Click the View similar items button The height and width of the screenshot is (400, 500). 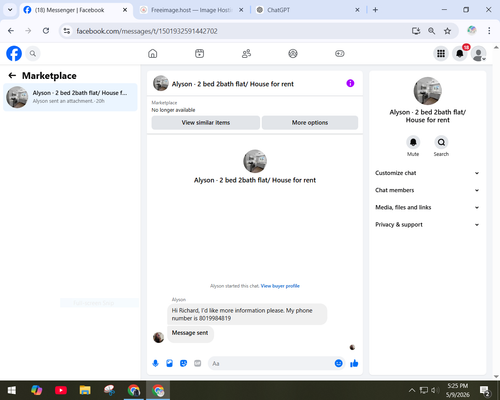(206, 123)
